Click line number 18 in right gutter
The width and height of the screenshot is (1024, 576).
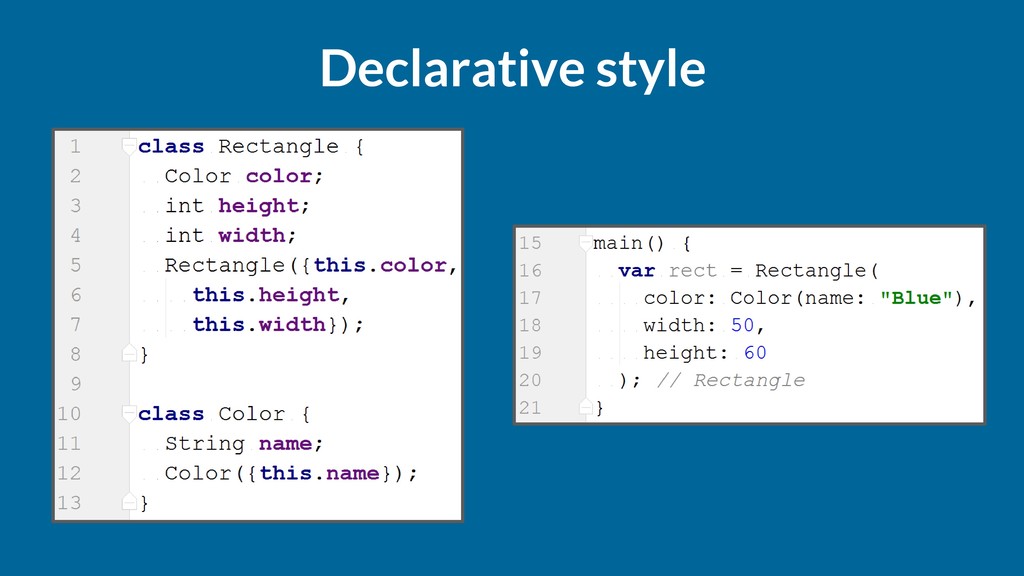point(530,325)
